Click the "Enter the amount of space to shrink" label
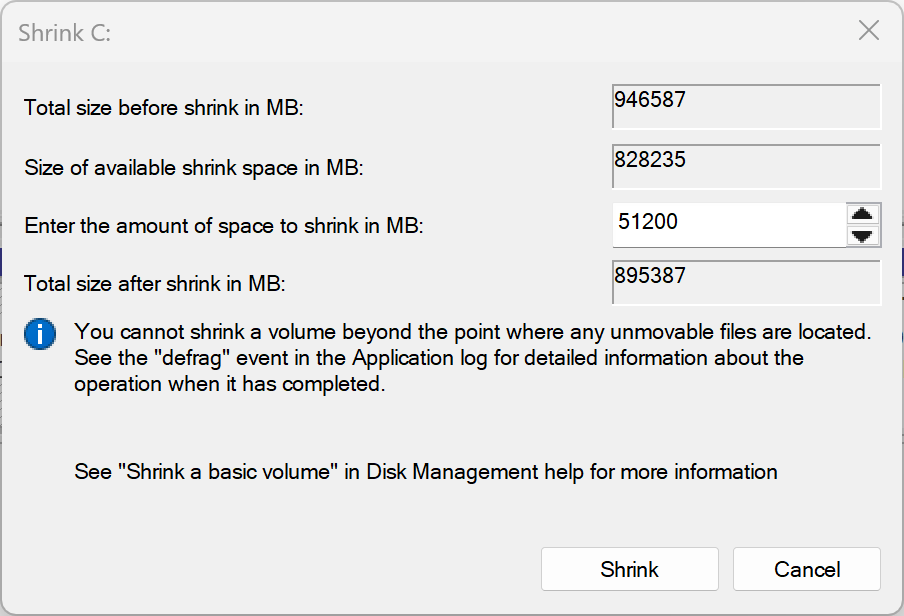Screen dimensions: 904x616 pyautogui.click(x=224, y=226)
